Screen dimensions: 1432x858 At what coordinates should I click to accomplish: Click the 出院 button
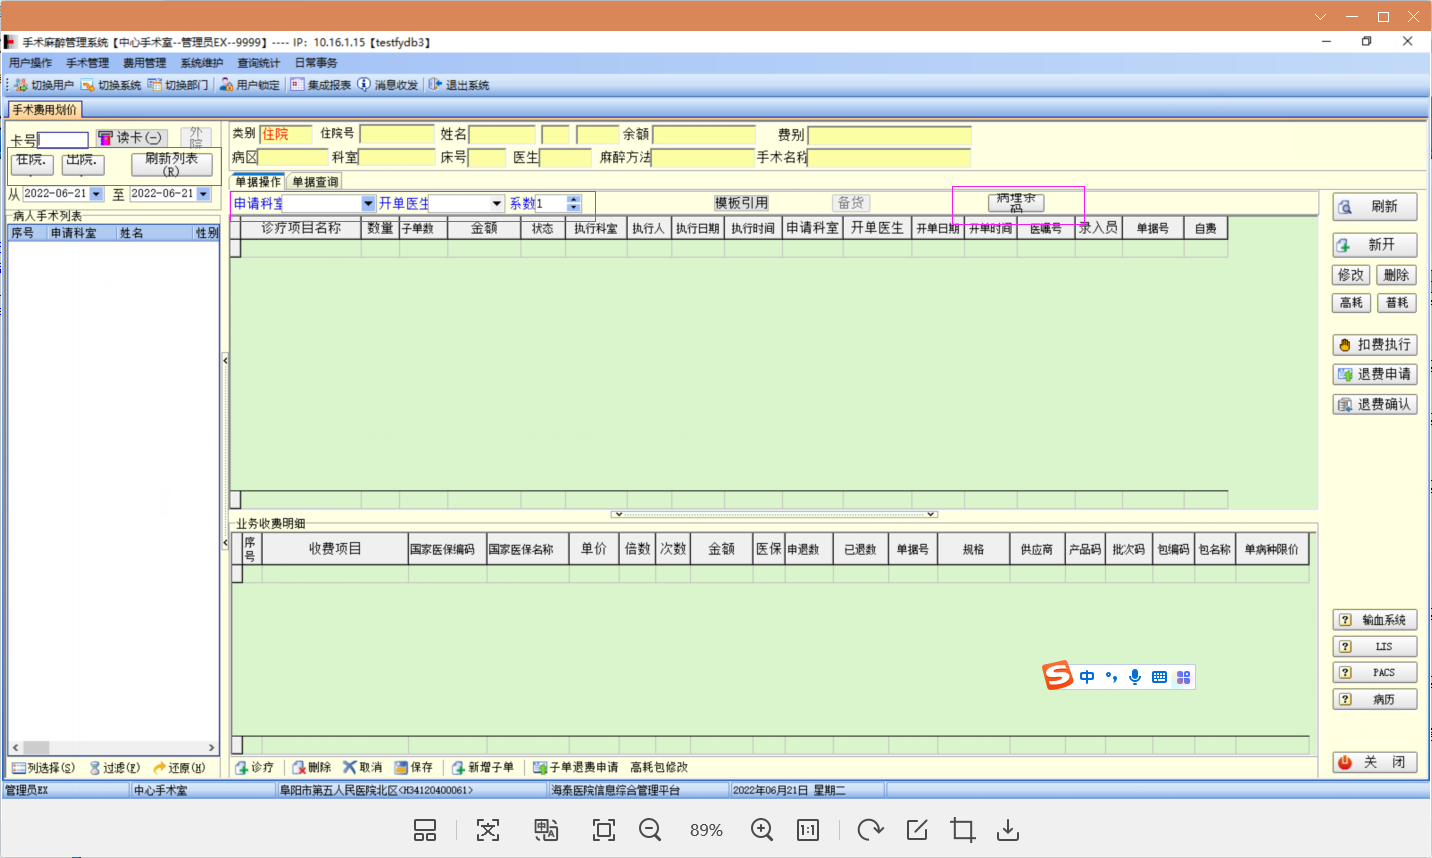(82, 163)
